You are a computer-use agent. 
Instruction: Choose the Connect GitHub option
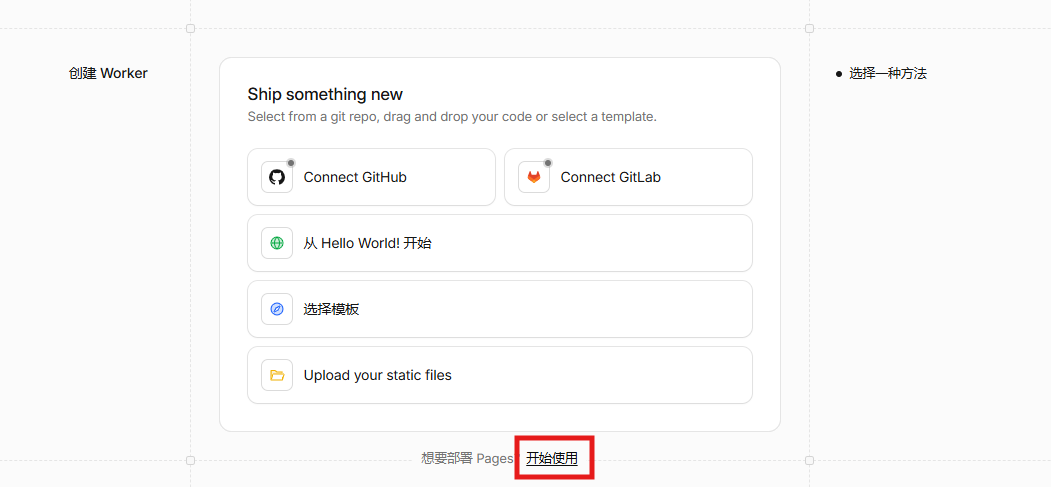371,177
